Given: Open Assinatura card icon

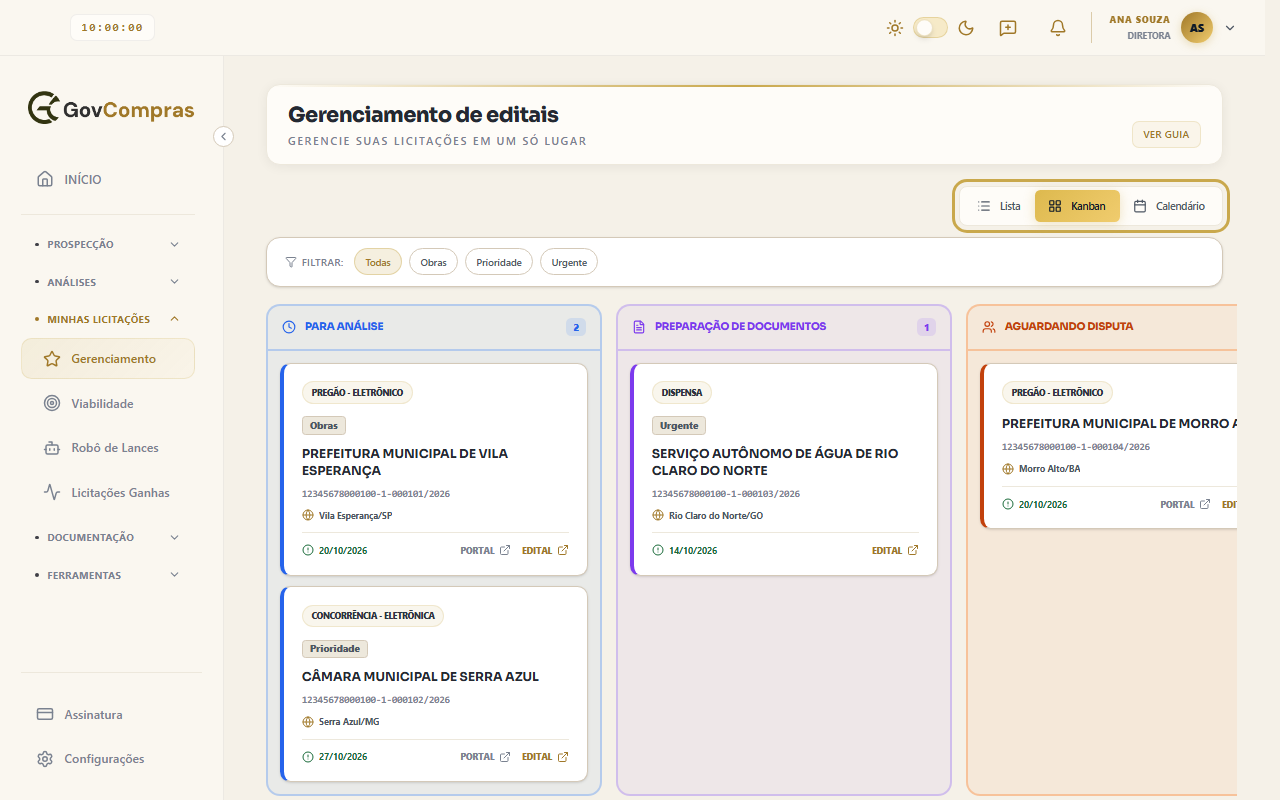Looking at the screenshot, I should click(x=45, y=714).
